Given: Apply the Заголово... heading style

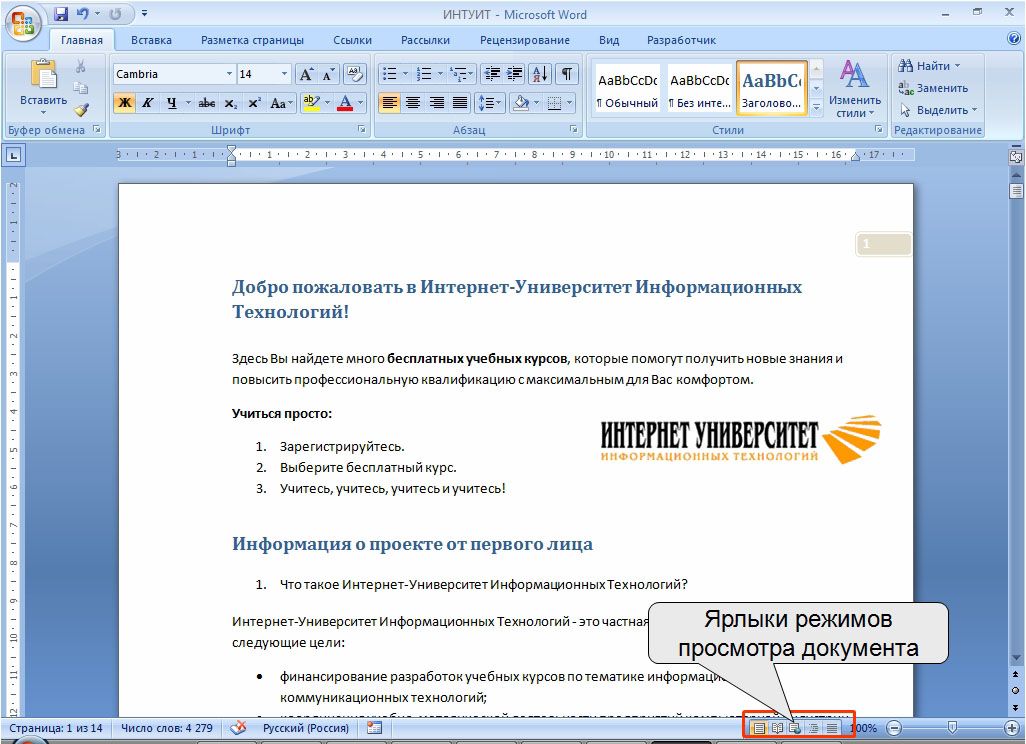Looking at the screenshot, I should (771, 88).
